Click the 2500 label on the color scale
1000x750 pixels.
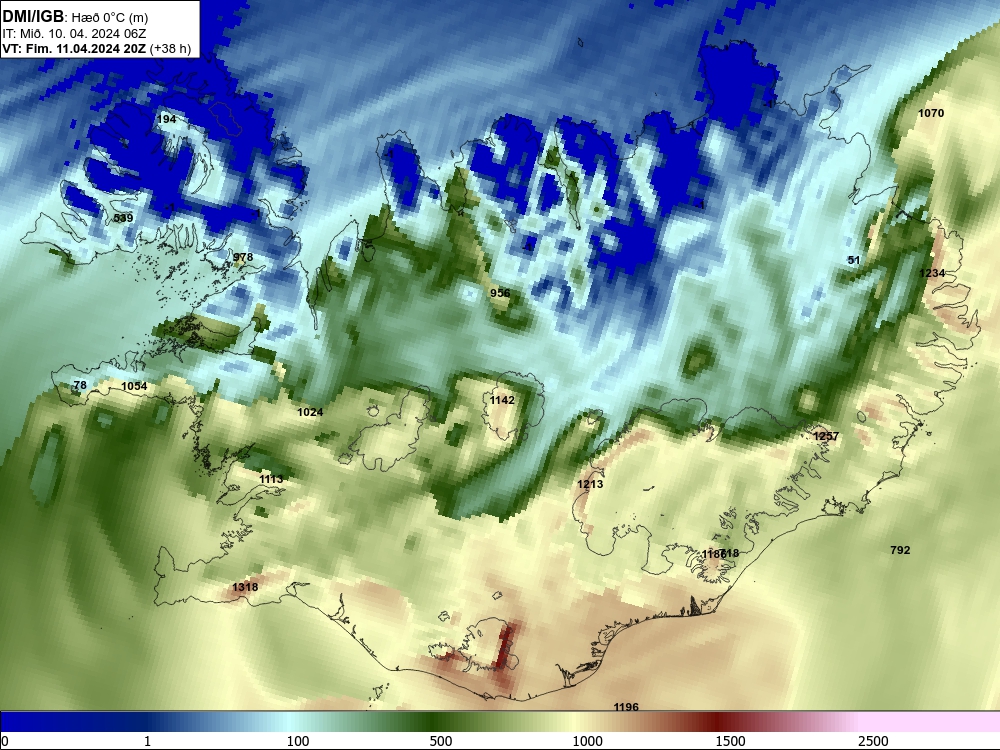click(x=873, y=741)
